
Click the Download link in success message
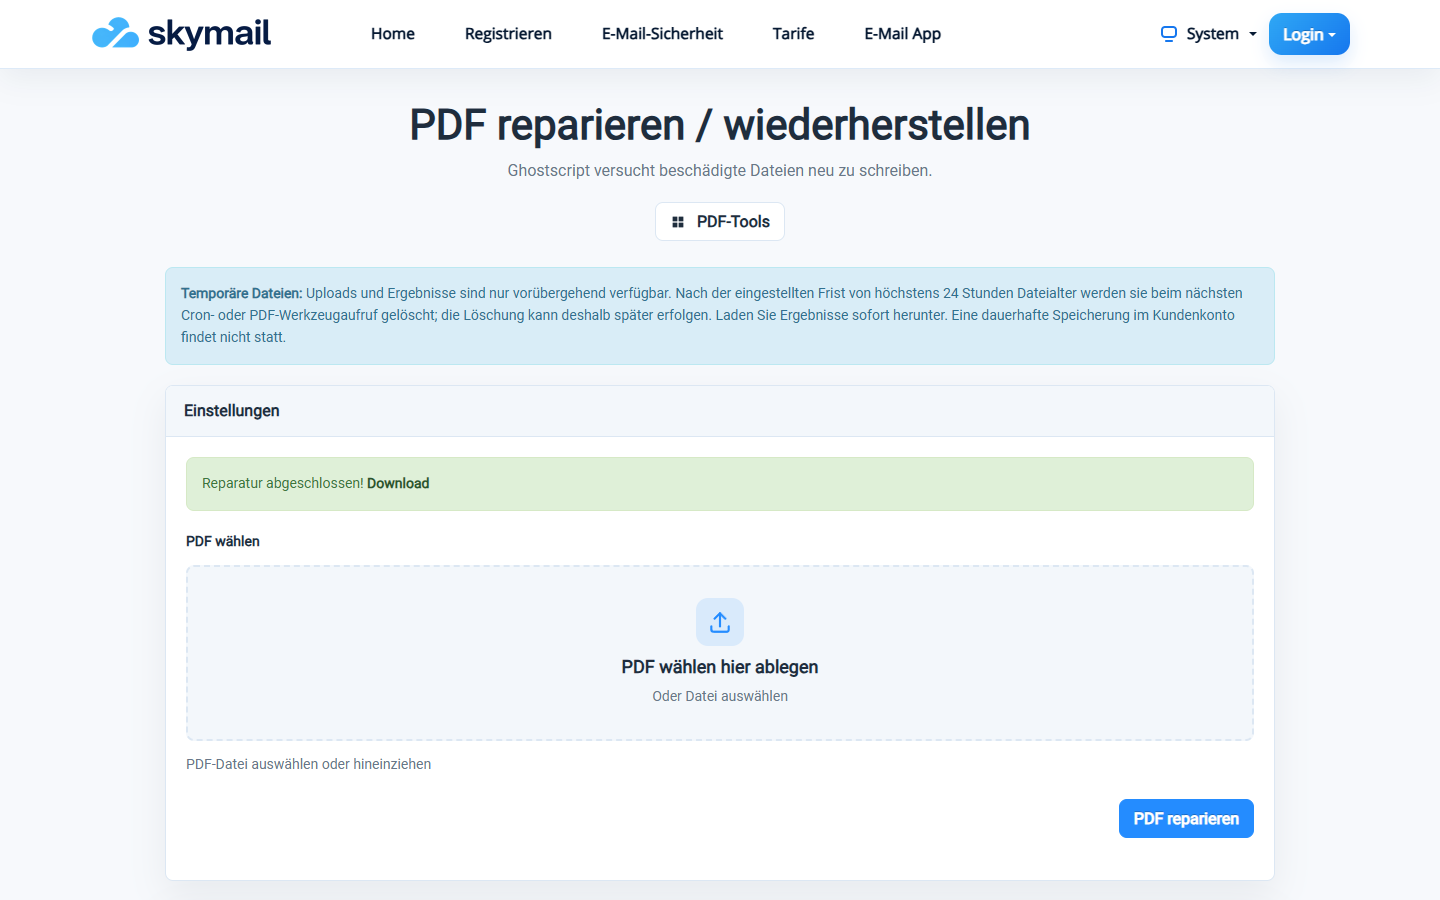pos(398,483)
